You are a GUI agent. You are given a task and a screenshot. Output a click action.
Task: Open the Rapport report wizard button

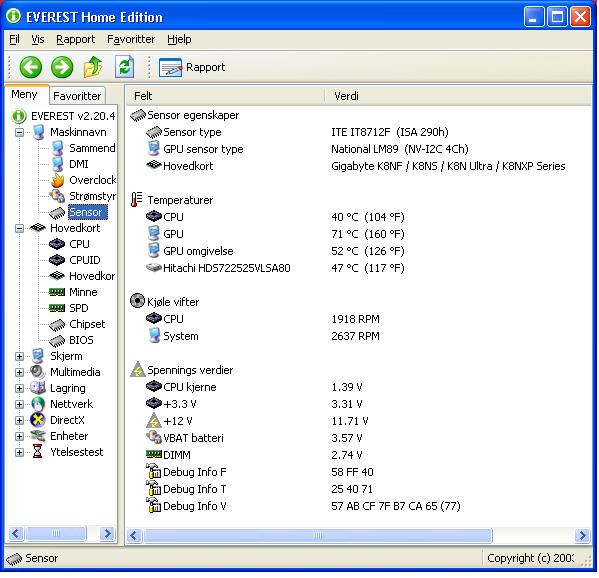click(192, 67)
